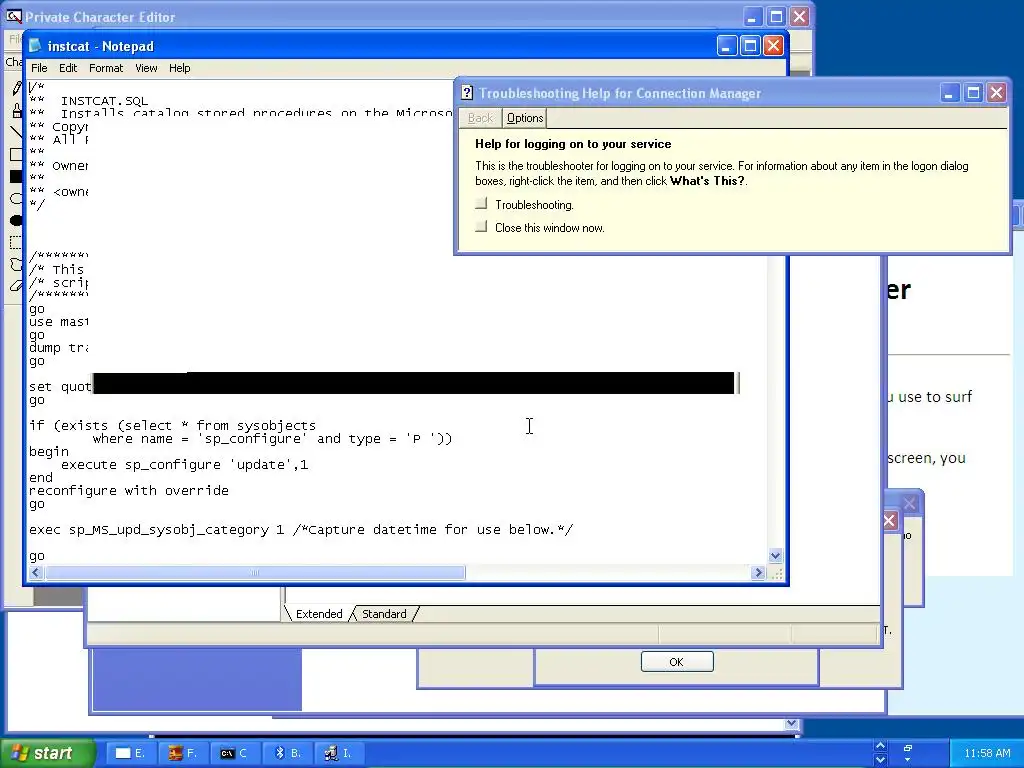Select the Rectangular Selection tool in Character Editor
1024x768 pixels.
[x=16, y=243]
